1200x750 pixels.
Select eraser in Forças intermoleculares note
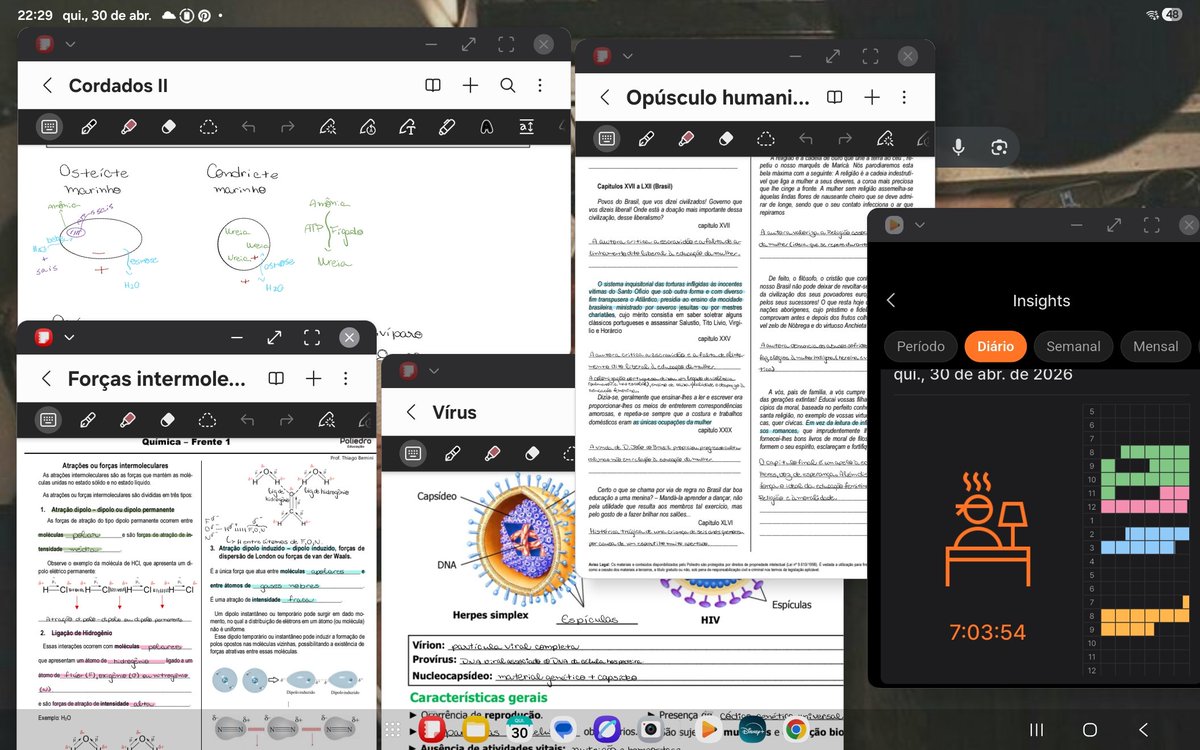click(168, 420)
